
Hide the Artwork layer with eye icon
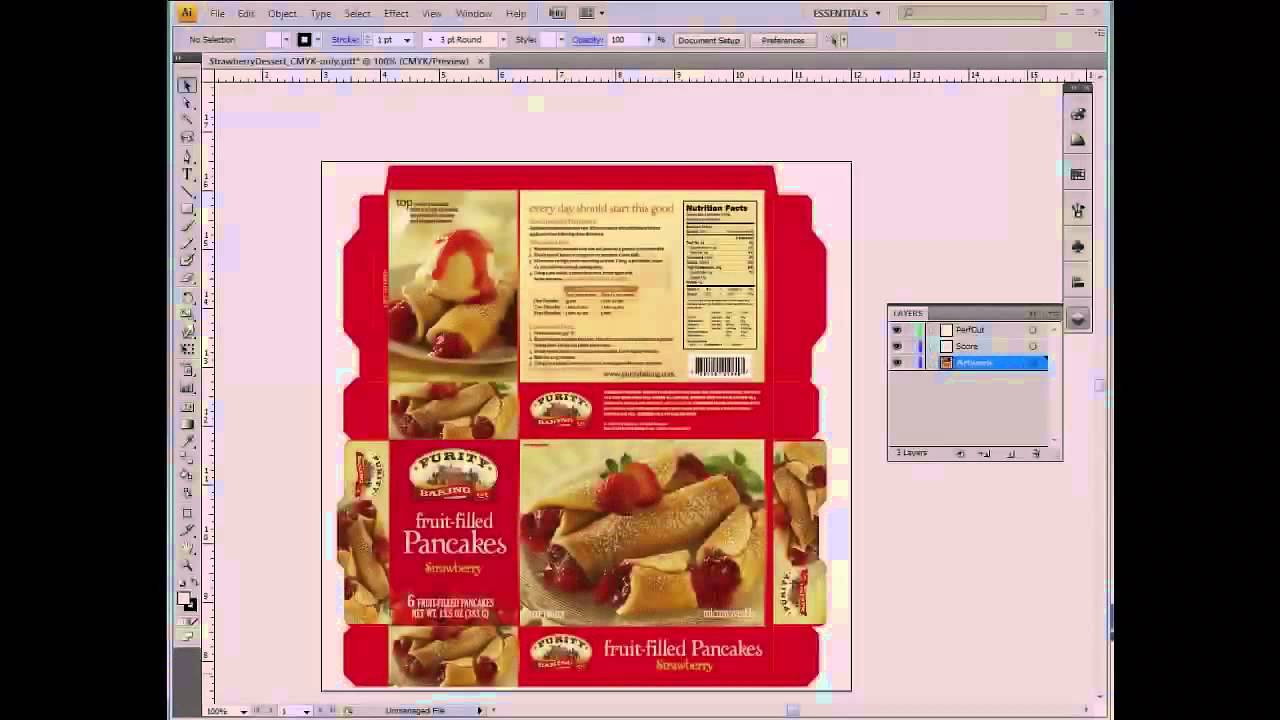896,362
